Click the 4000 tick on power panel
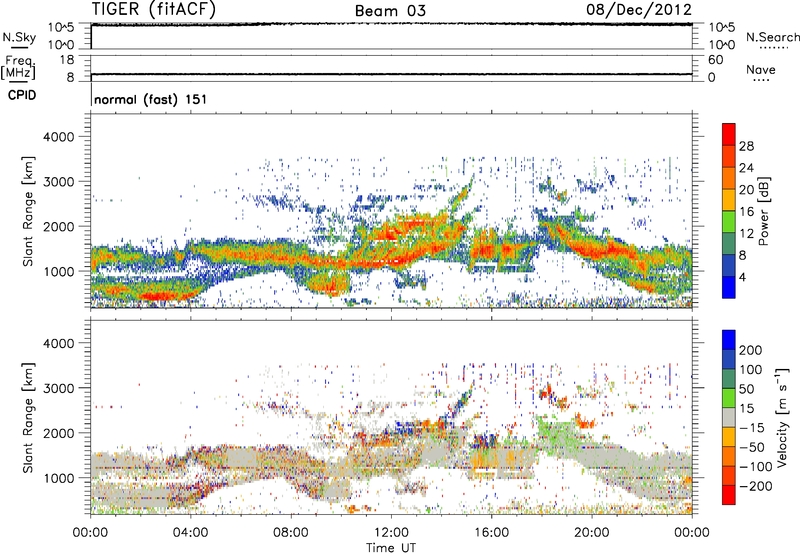Screen dimensions: 800x554 point(59,137)
